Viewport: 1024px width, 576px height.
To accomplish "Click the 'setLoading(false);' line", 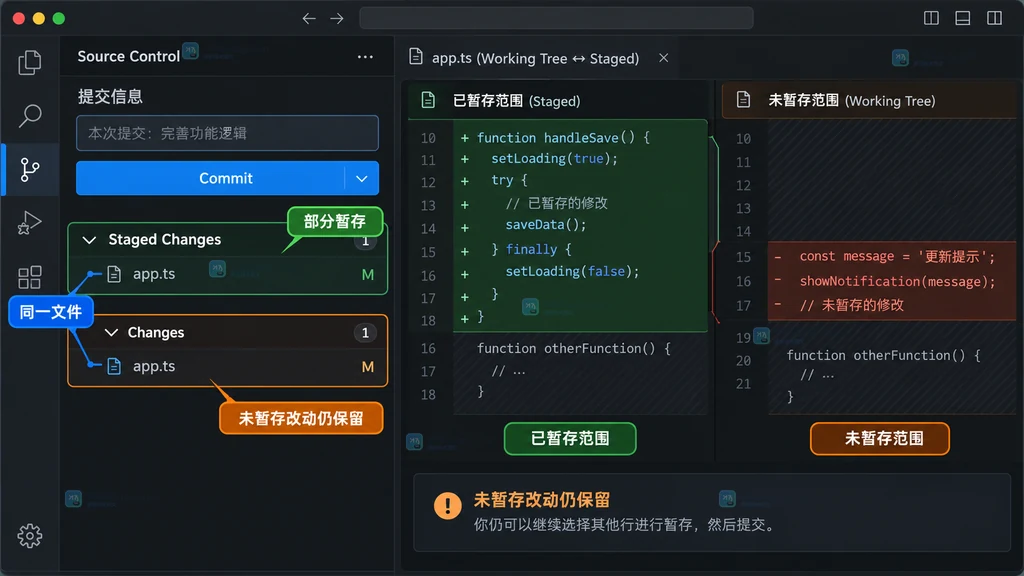I will (572, 271).
